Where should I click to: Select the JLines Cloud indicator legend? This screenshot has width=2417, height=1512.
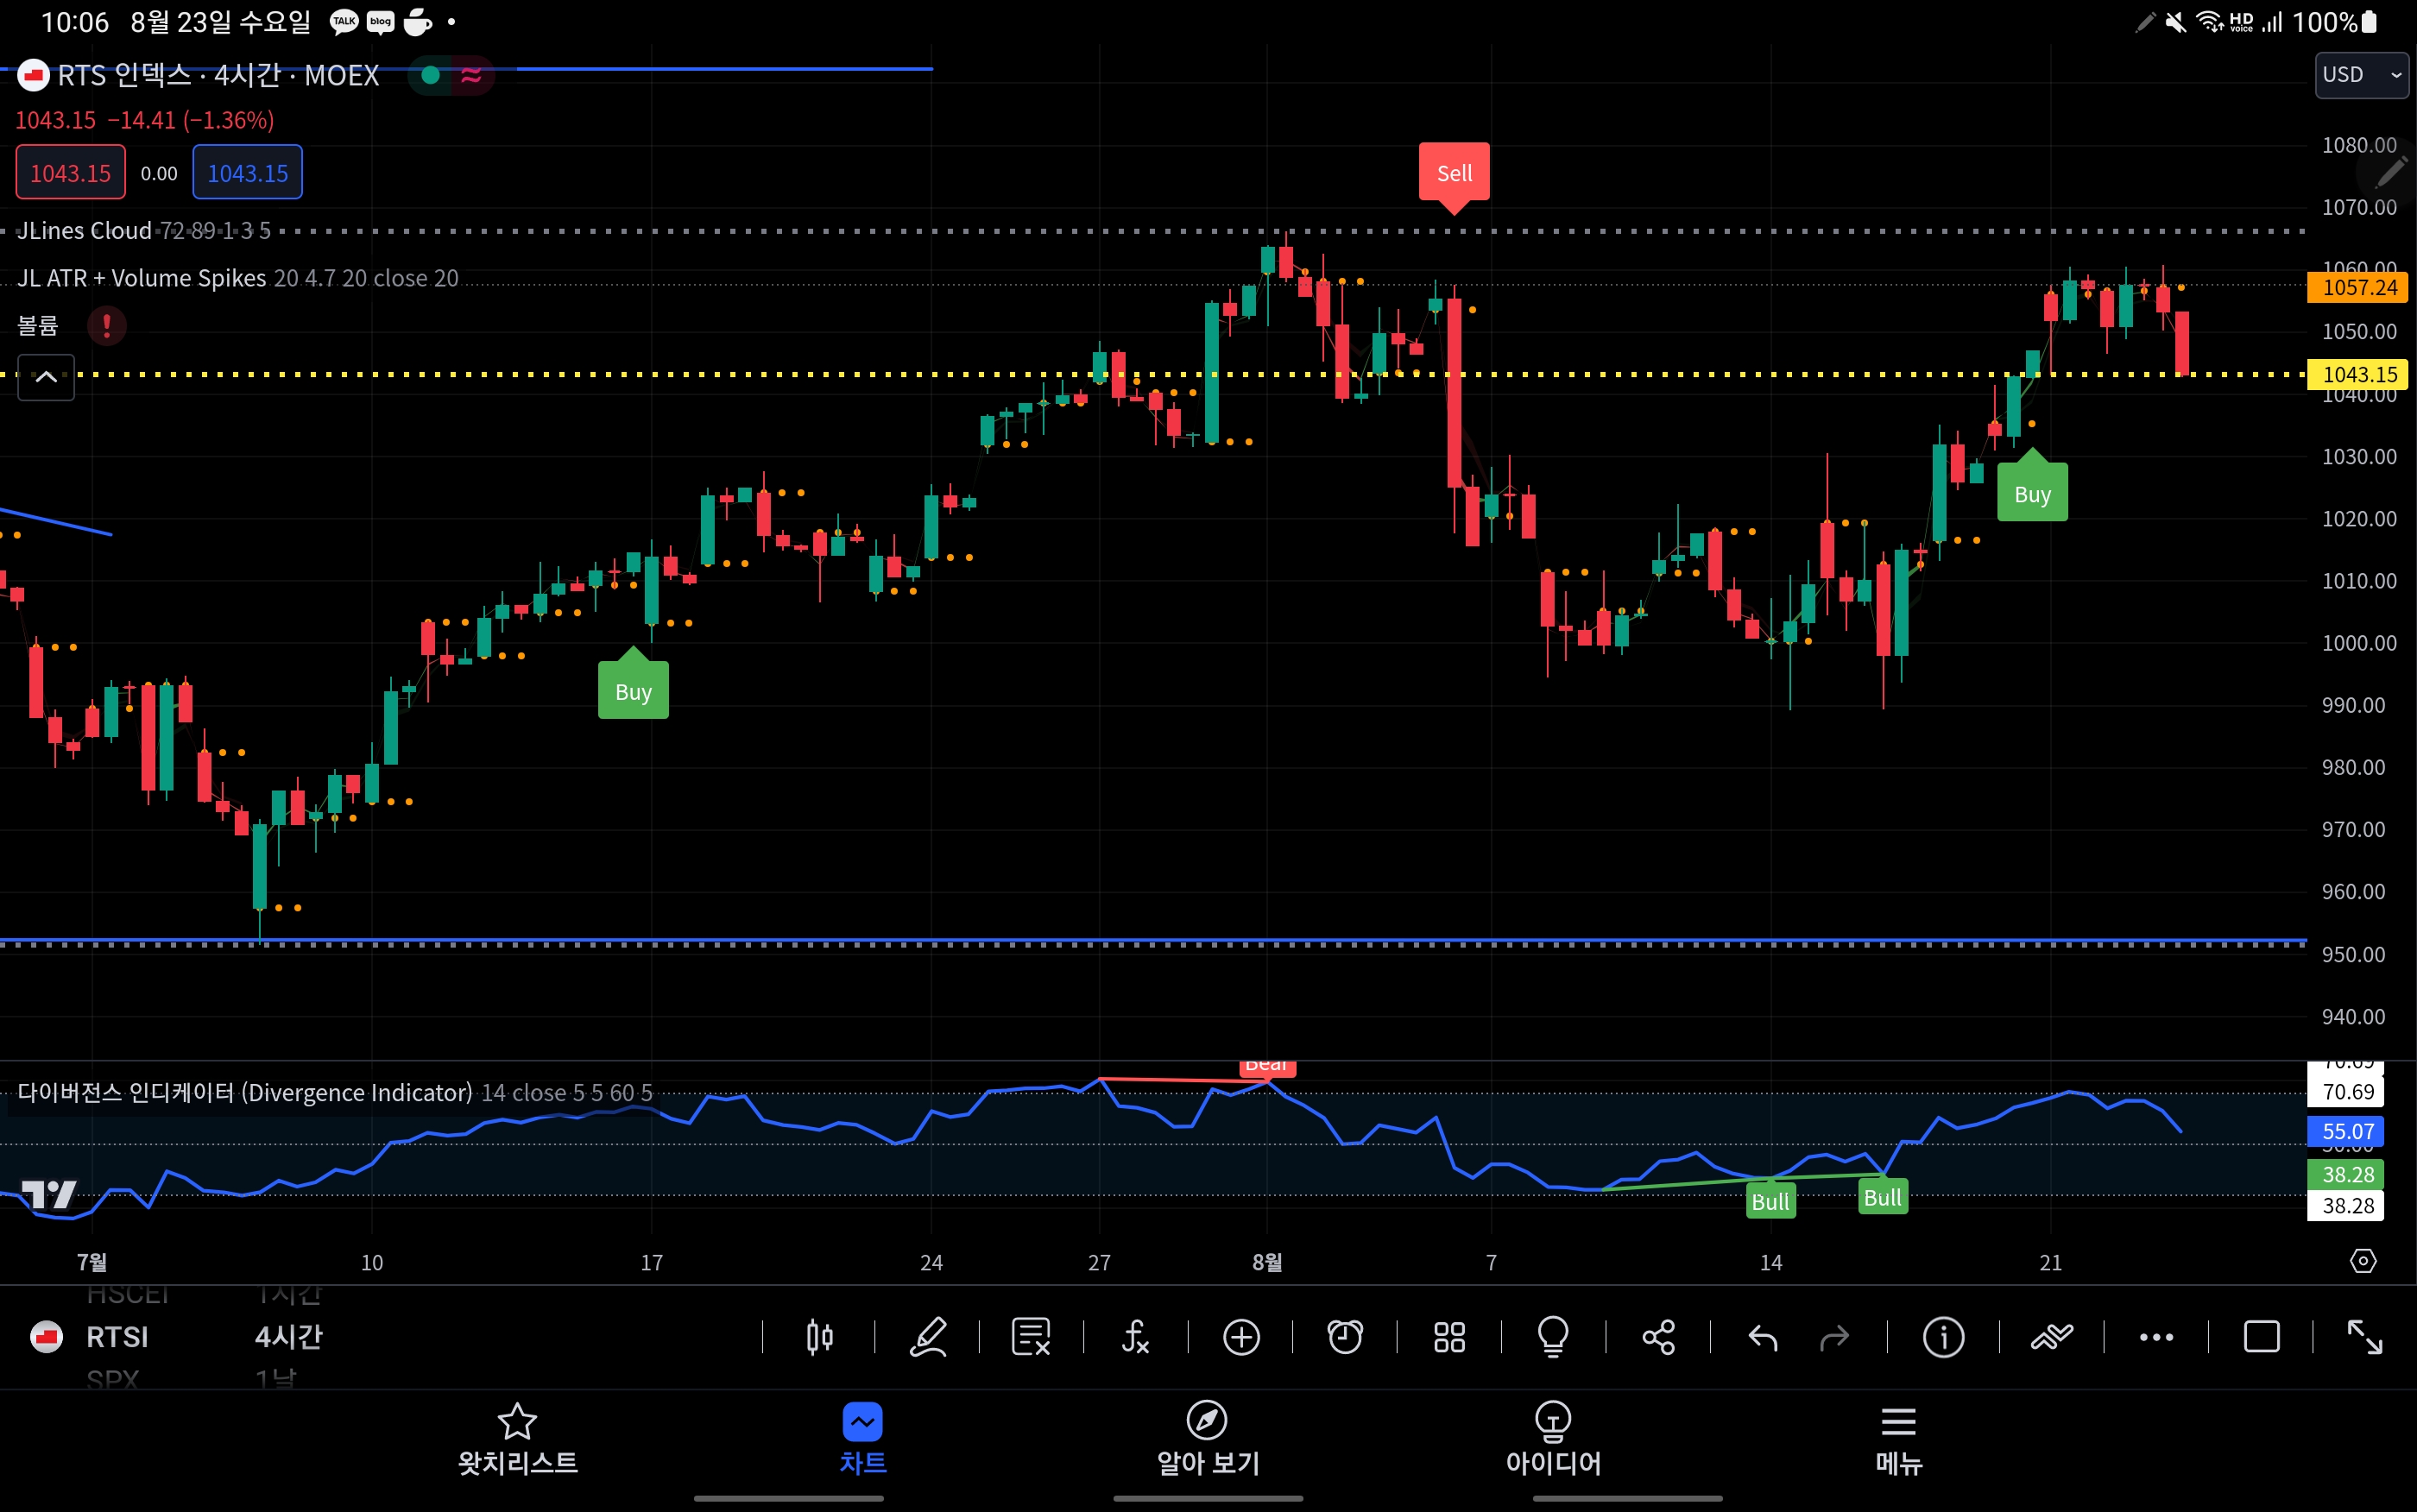point(144,231)
